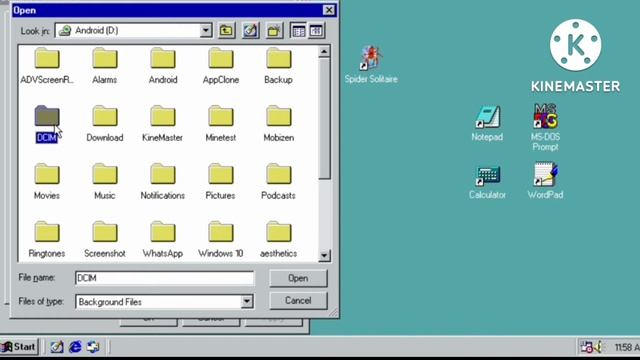Open the ADVScreenR folder

[47, 66]
